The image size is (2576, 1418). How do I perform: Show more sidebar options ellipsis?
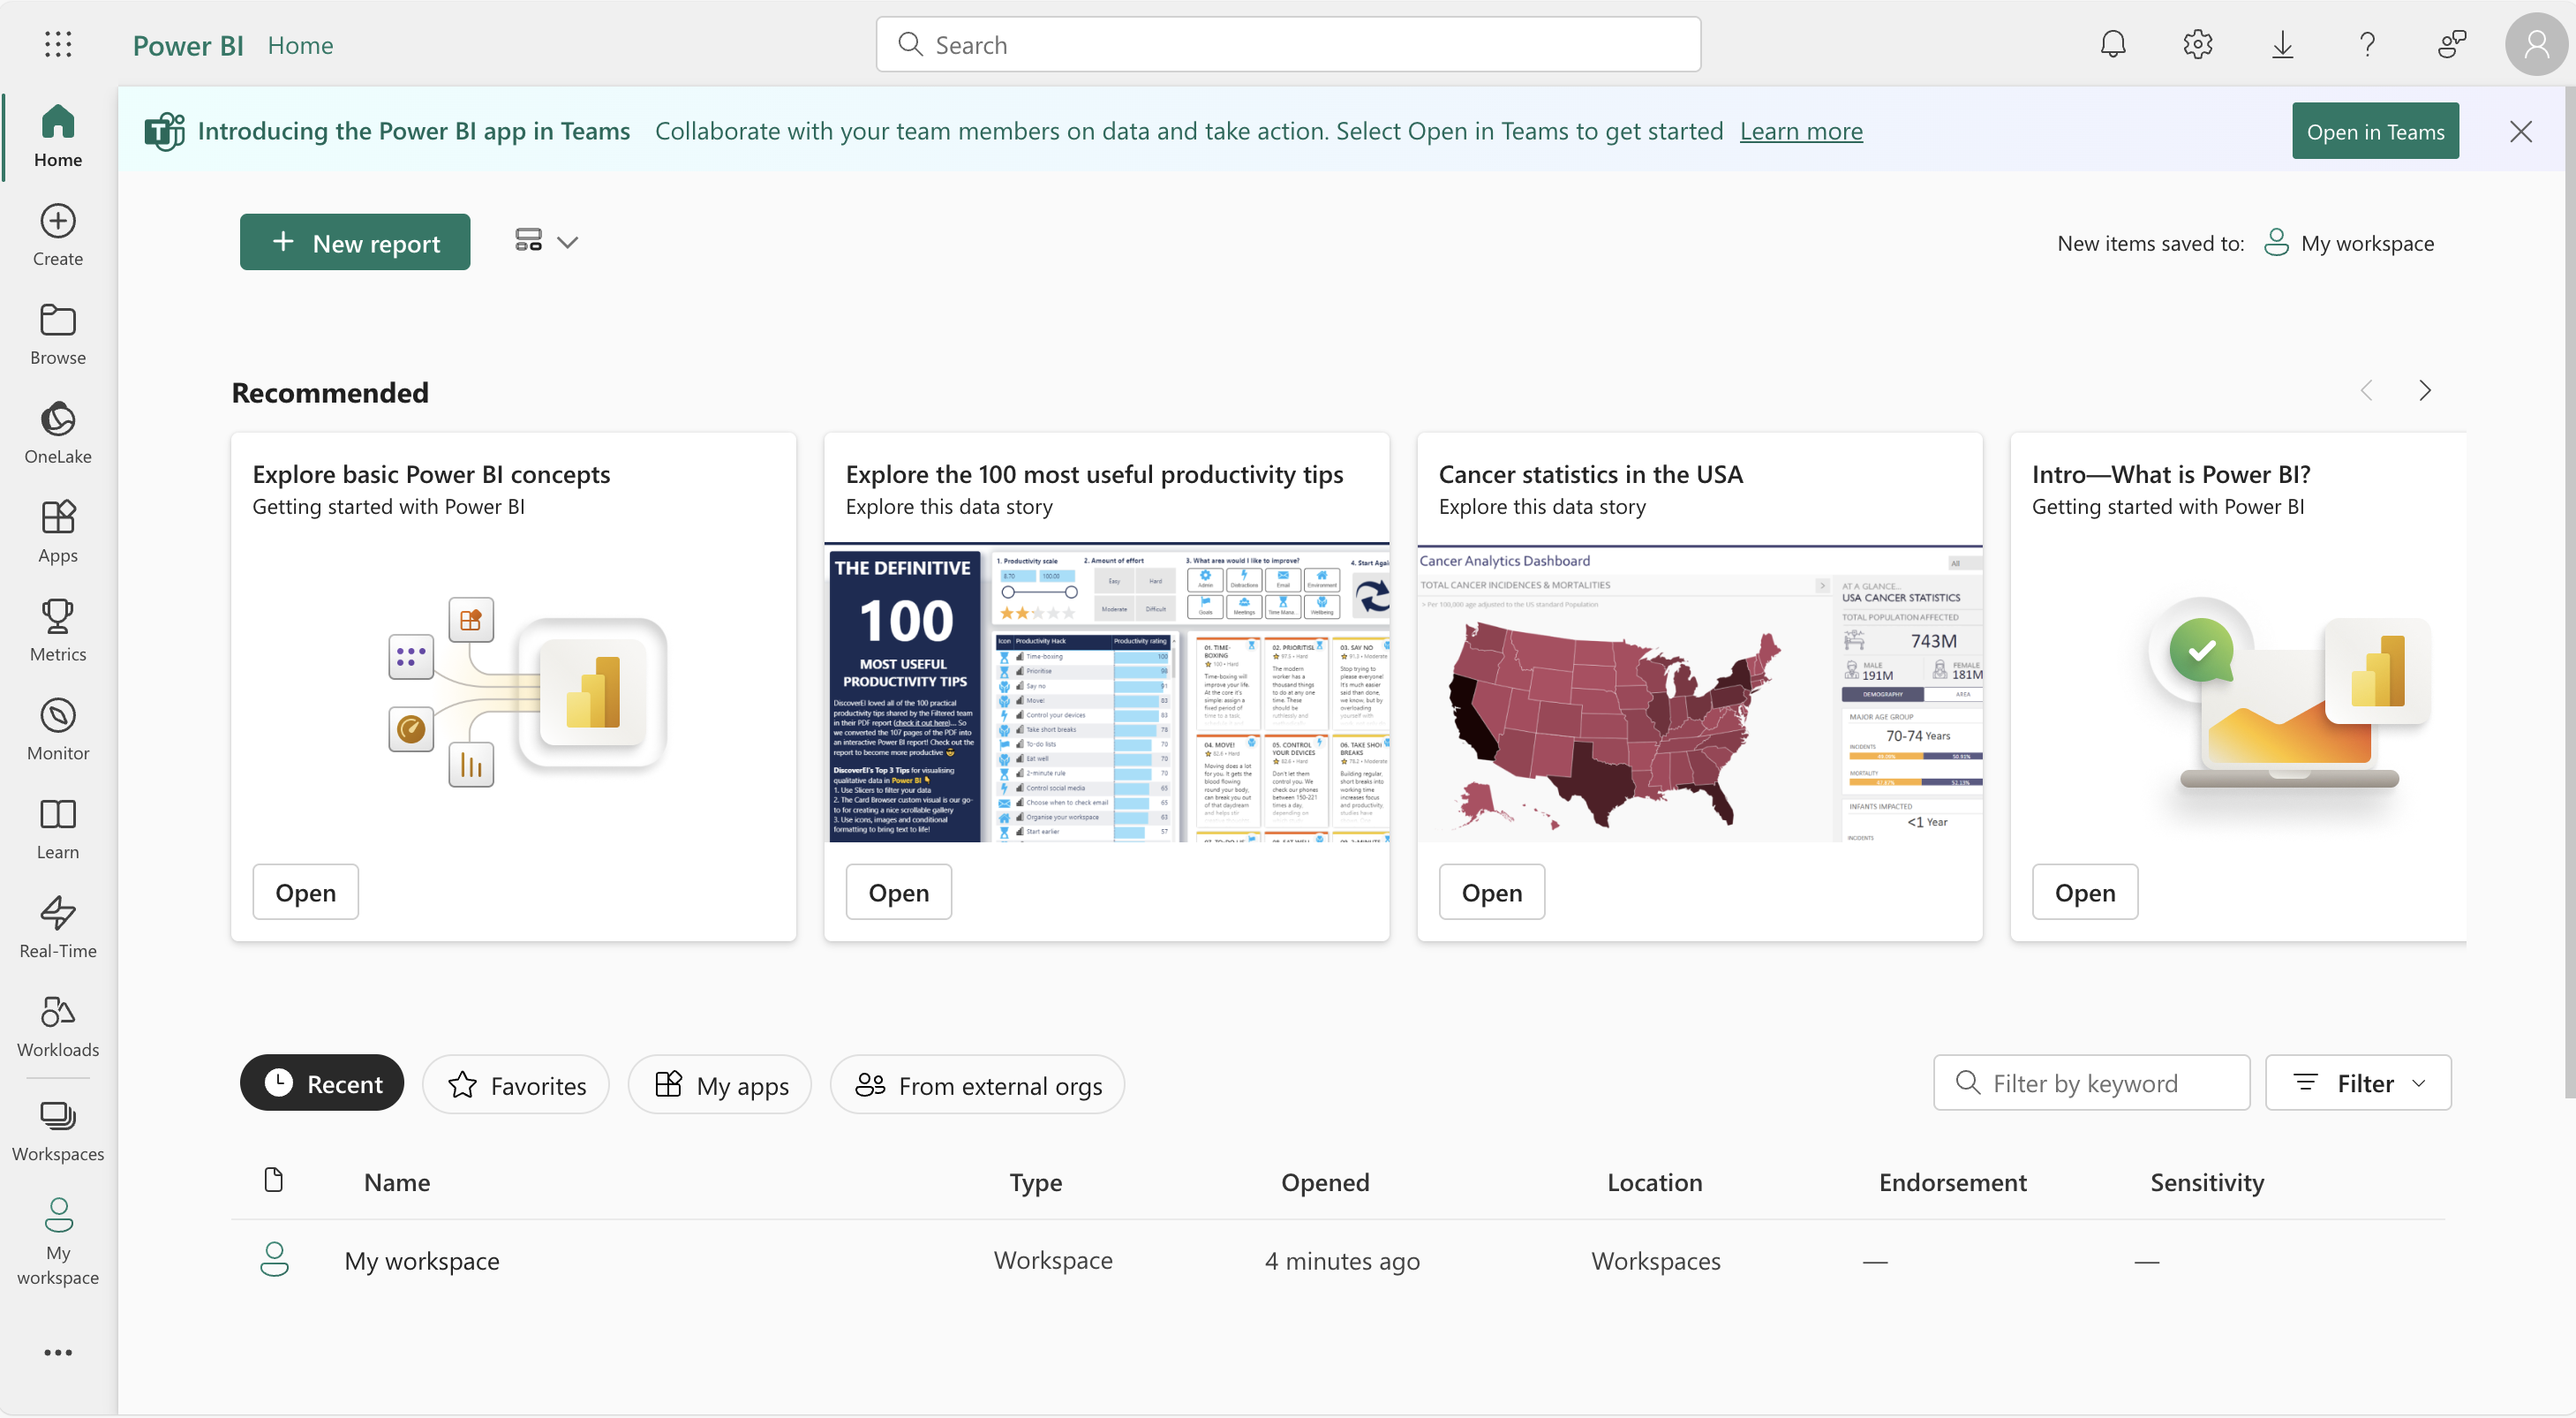coord(58,1353)
